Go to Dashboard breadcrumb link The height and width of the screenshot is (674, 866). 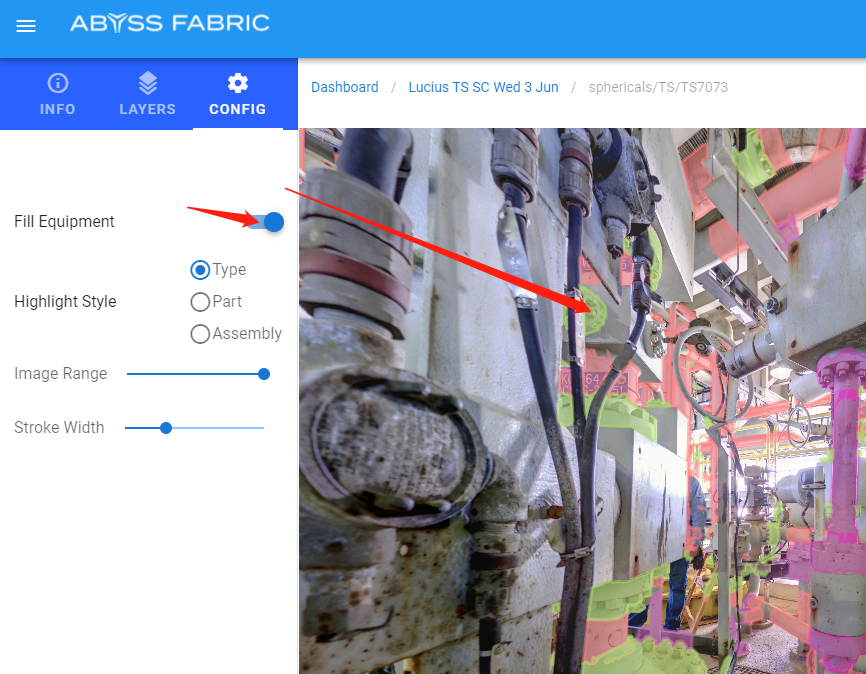pyautogui.click(x=344, y=87)
